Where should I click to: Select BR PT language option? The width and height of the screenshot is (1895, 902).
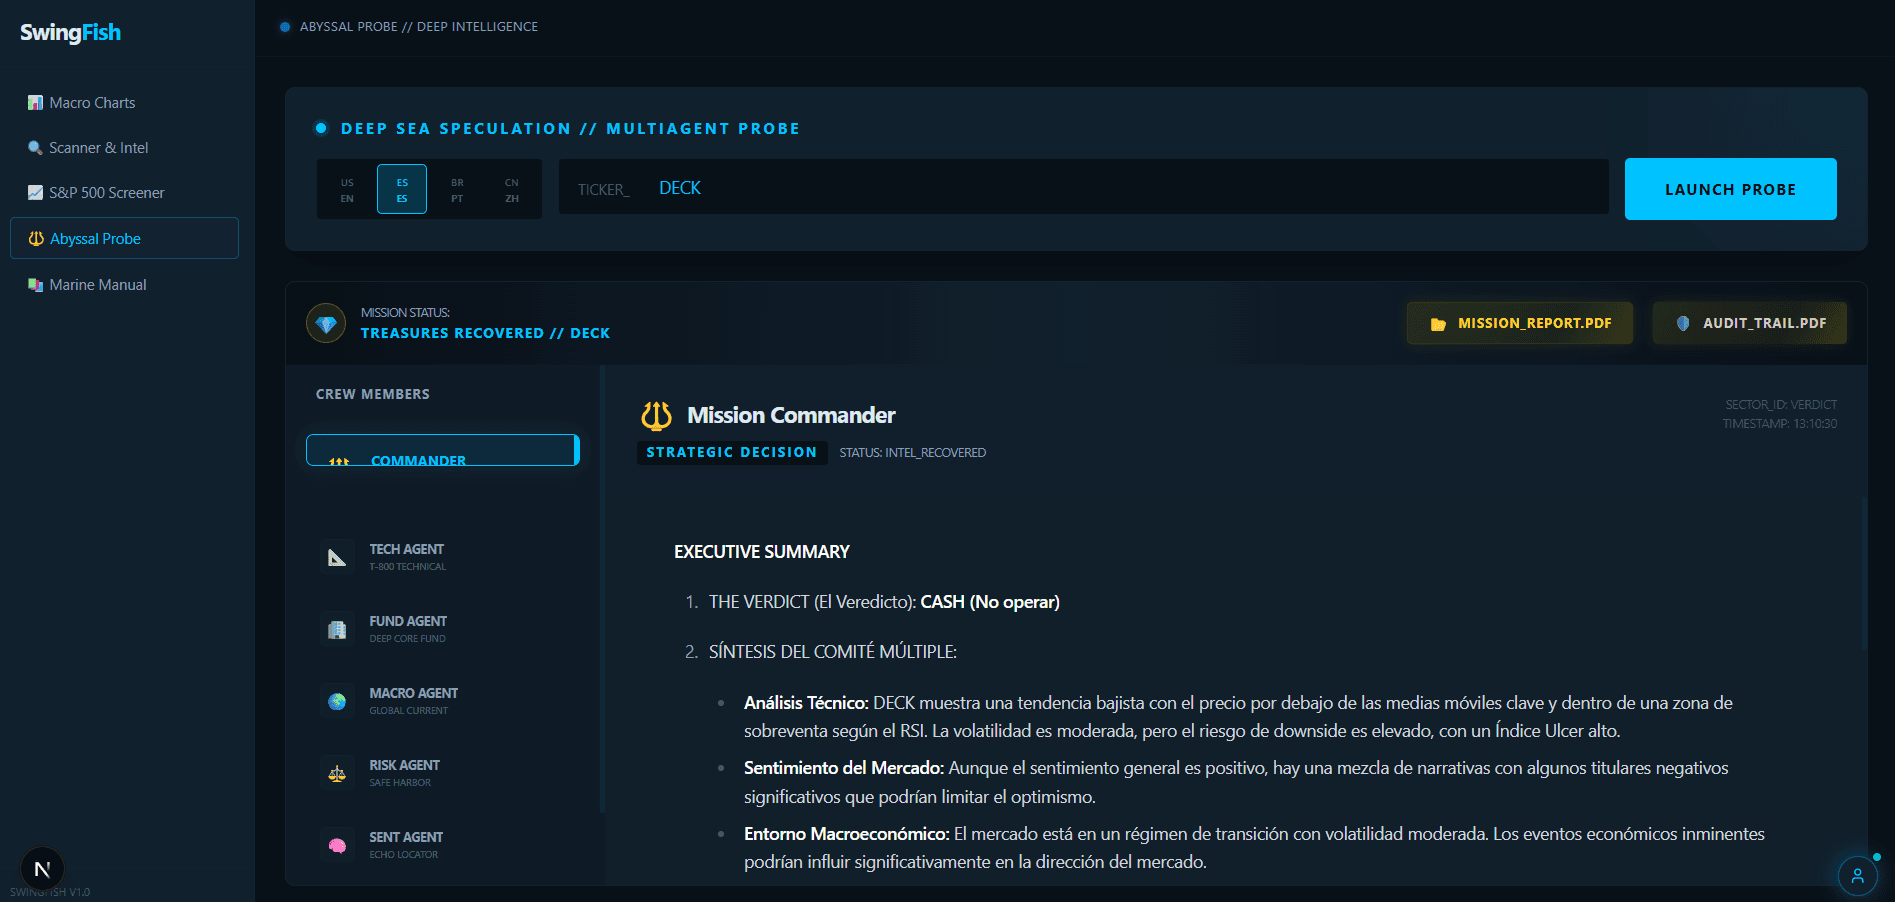pyautogui.click(x=457, y=190)
